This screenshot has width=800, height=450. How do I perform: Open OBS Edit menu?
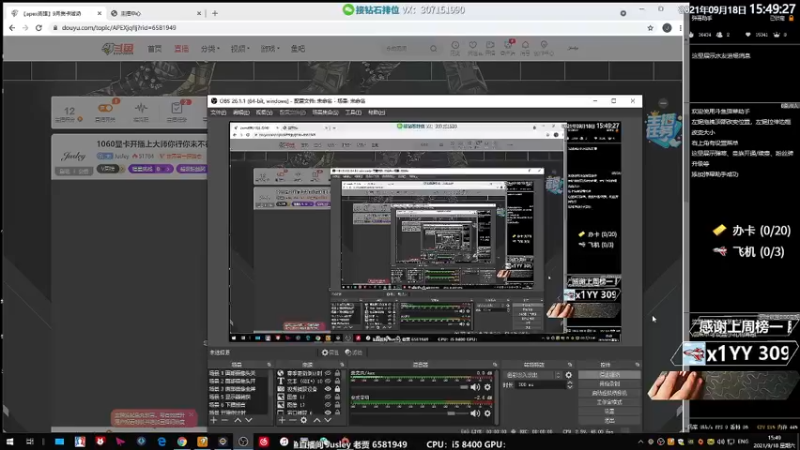pyautogui.click(x=241, y=112)
